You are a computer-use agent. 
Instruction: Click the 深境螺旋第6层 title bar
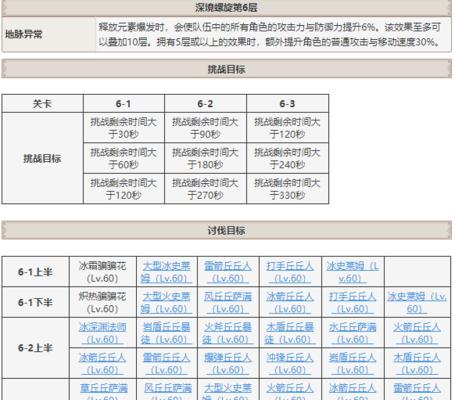tap(227, 8)
